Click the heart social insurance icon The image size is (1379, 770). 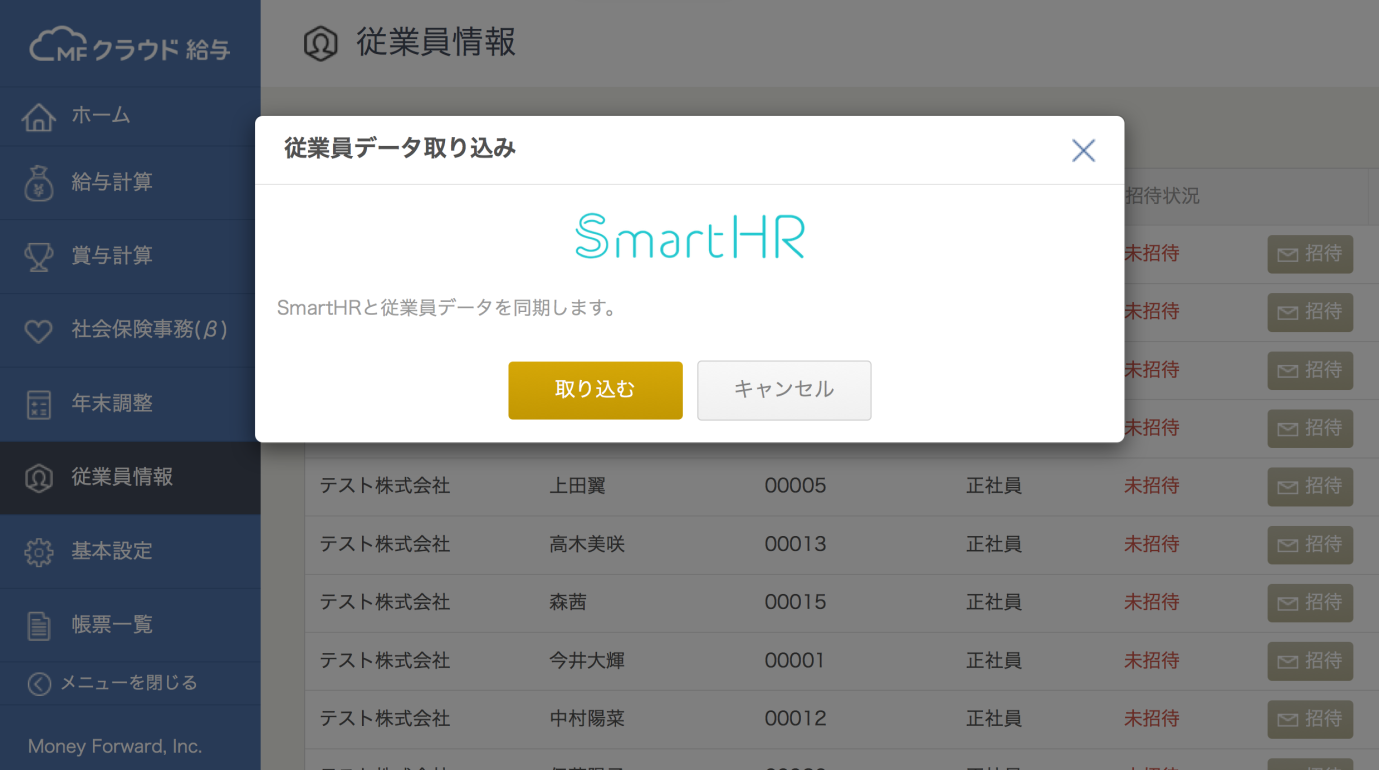39,331
